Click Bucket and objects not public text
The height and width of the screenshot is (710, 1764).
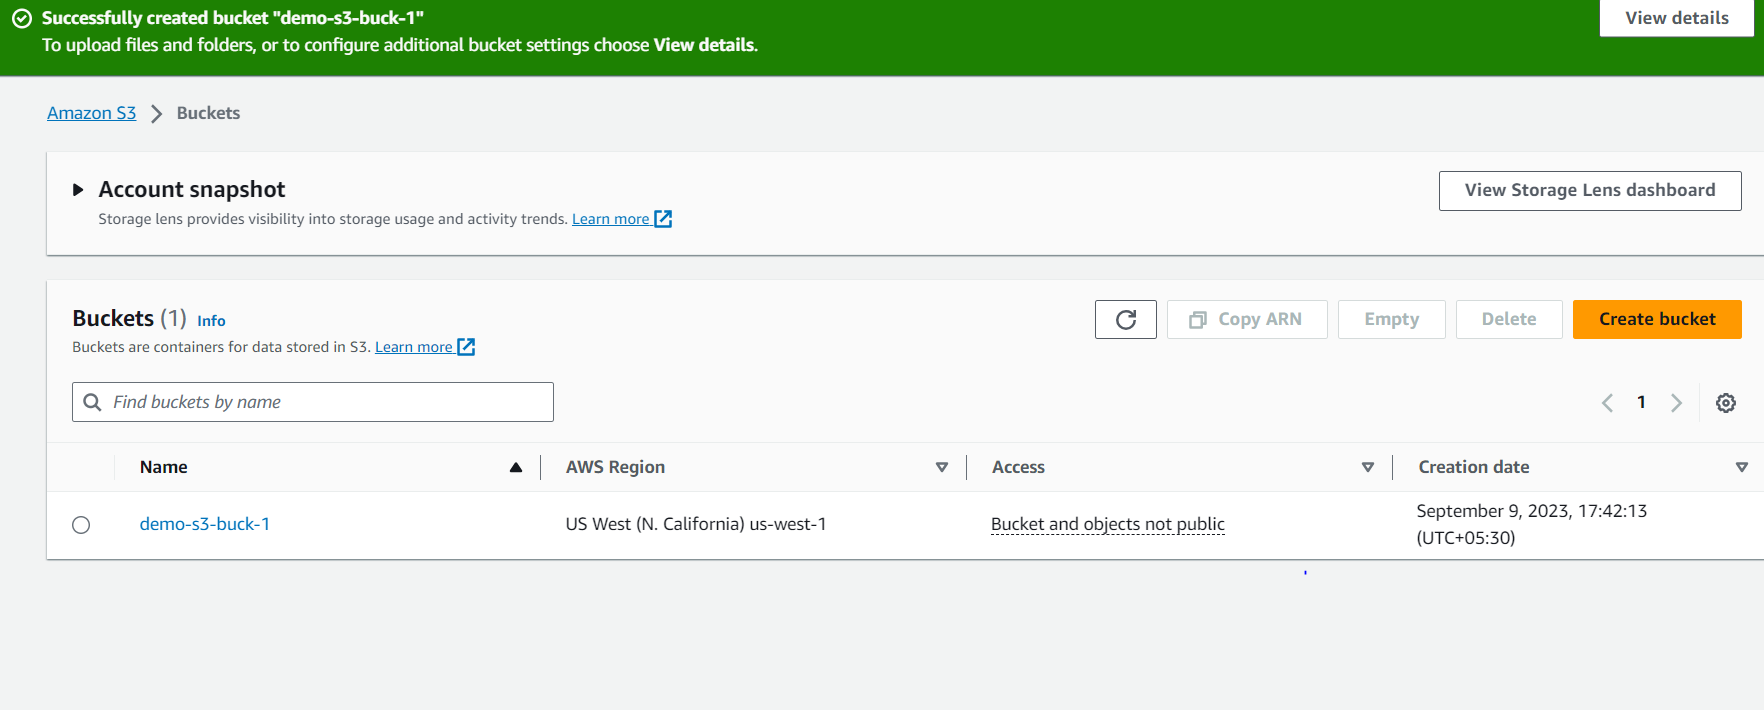[x=1108, y=524]
